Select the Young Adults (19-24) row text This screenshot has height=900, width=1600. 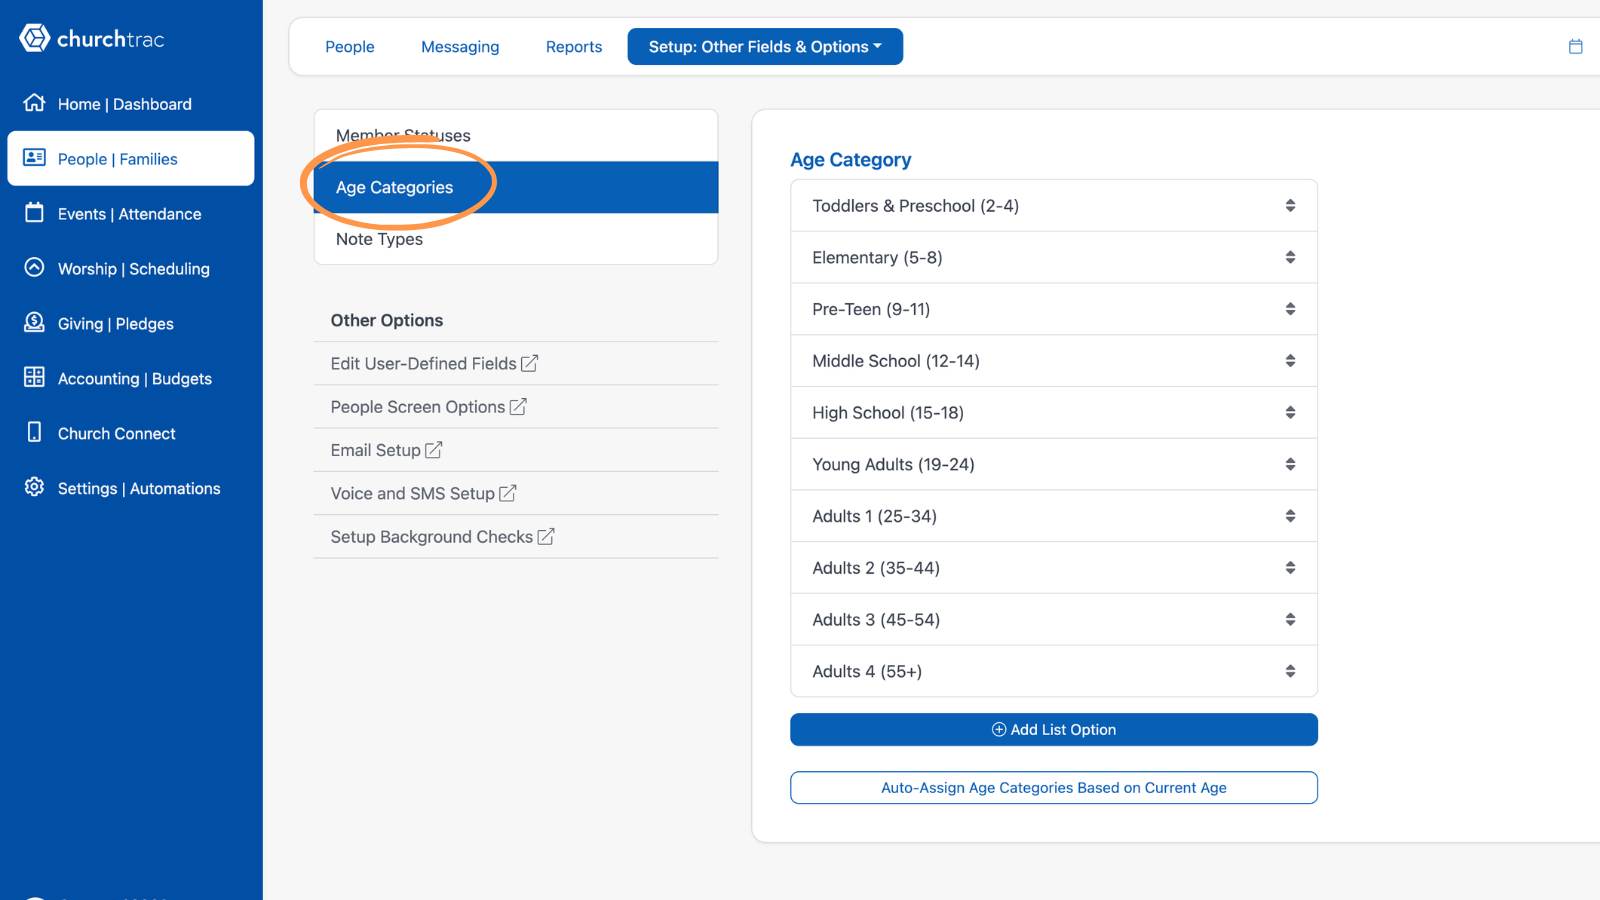click(x=893, y=464)
